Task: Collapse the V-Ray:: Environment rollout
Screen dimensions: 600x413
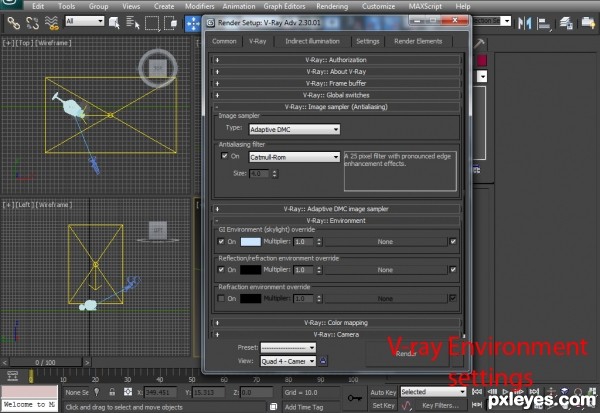Action: click(336, 220)
